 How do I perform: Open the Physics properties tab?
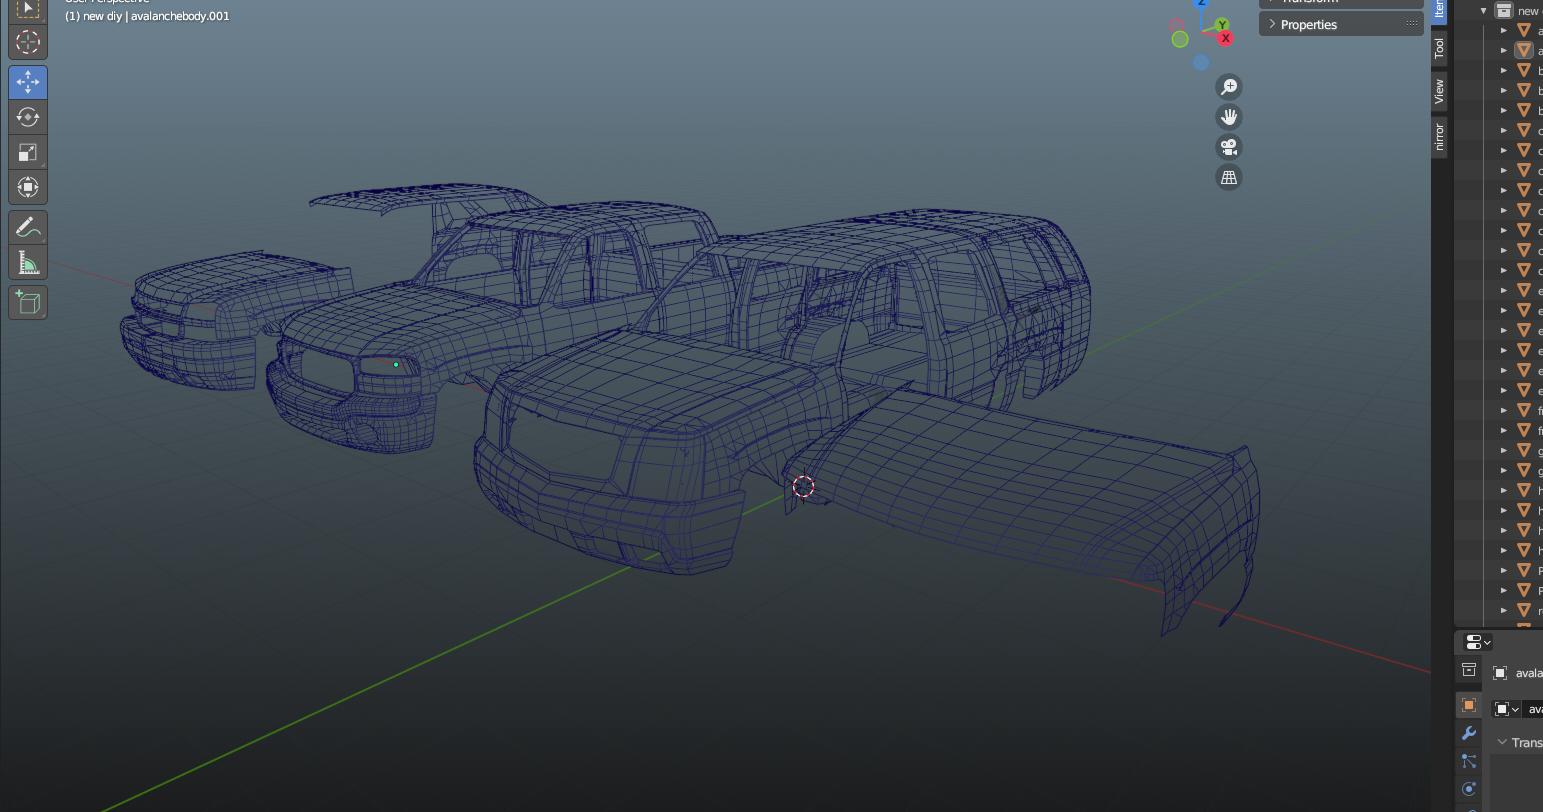[1469, 789]
